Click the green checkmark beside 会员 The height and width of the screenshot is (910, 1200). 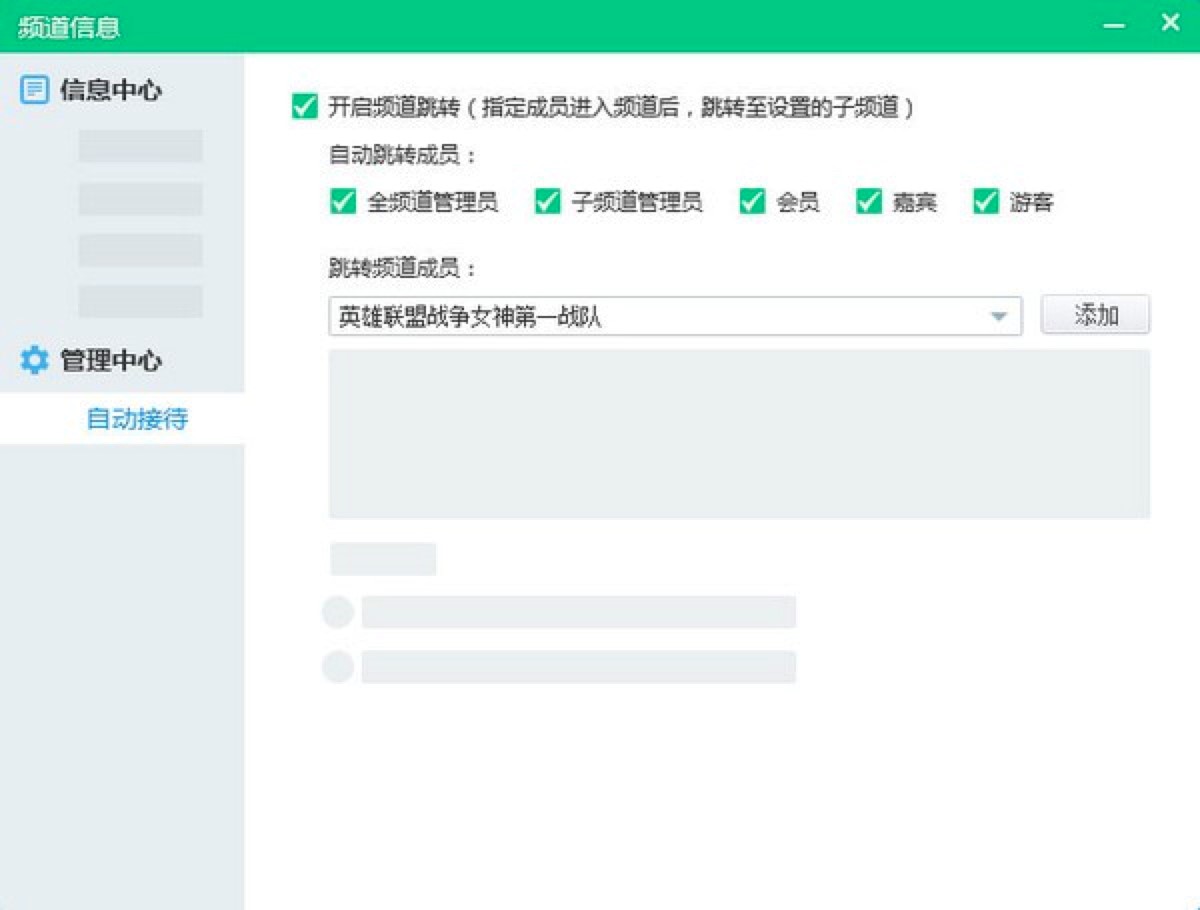[x=753, y=202]
